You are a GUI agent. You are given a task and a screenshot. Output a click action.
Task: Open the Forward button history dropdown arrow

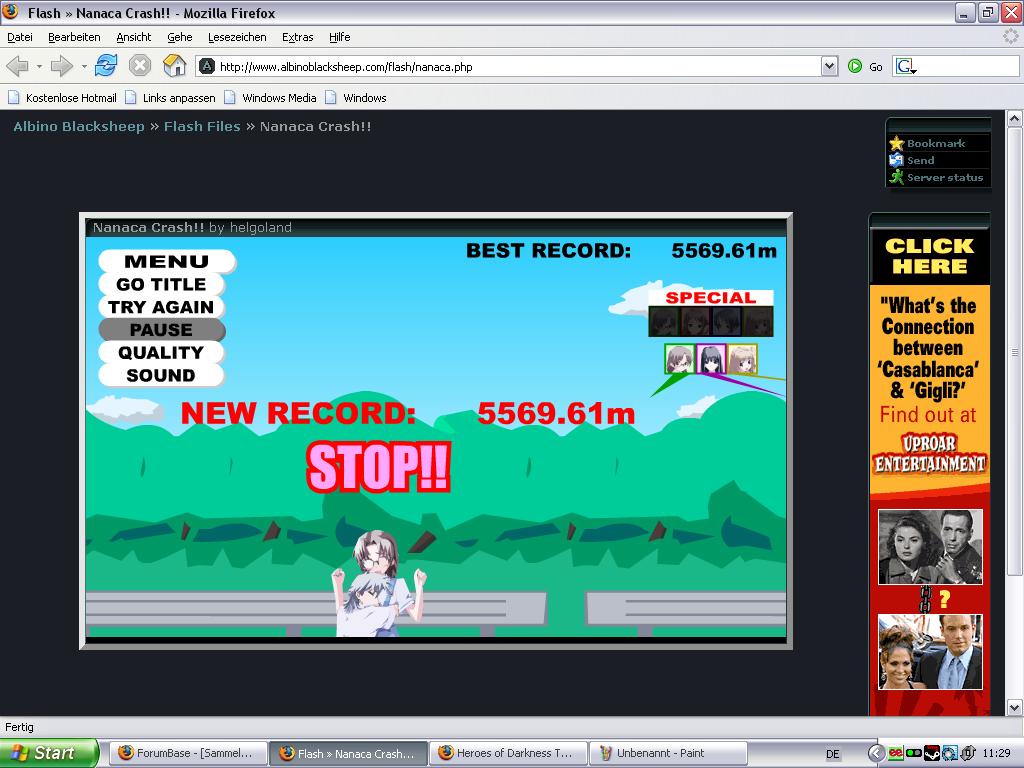click(x=84, y=67)
